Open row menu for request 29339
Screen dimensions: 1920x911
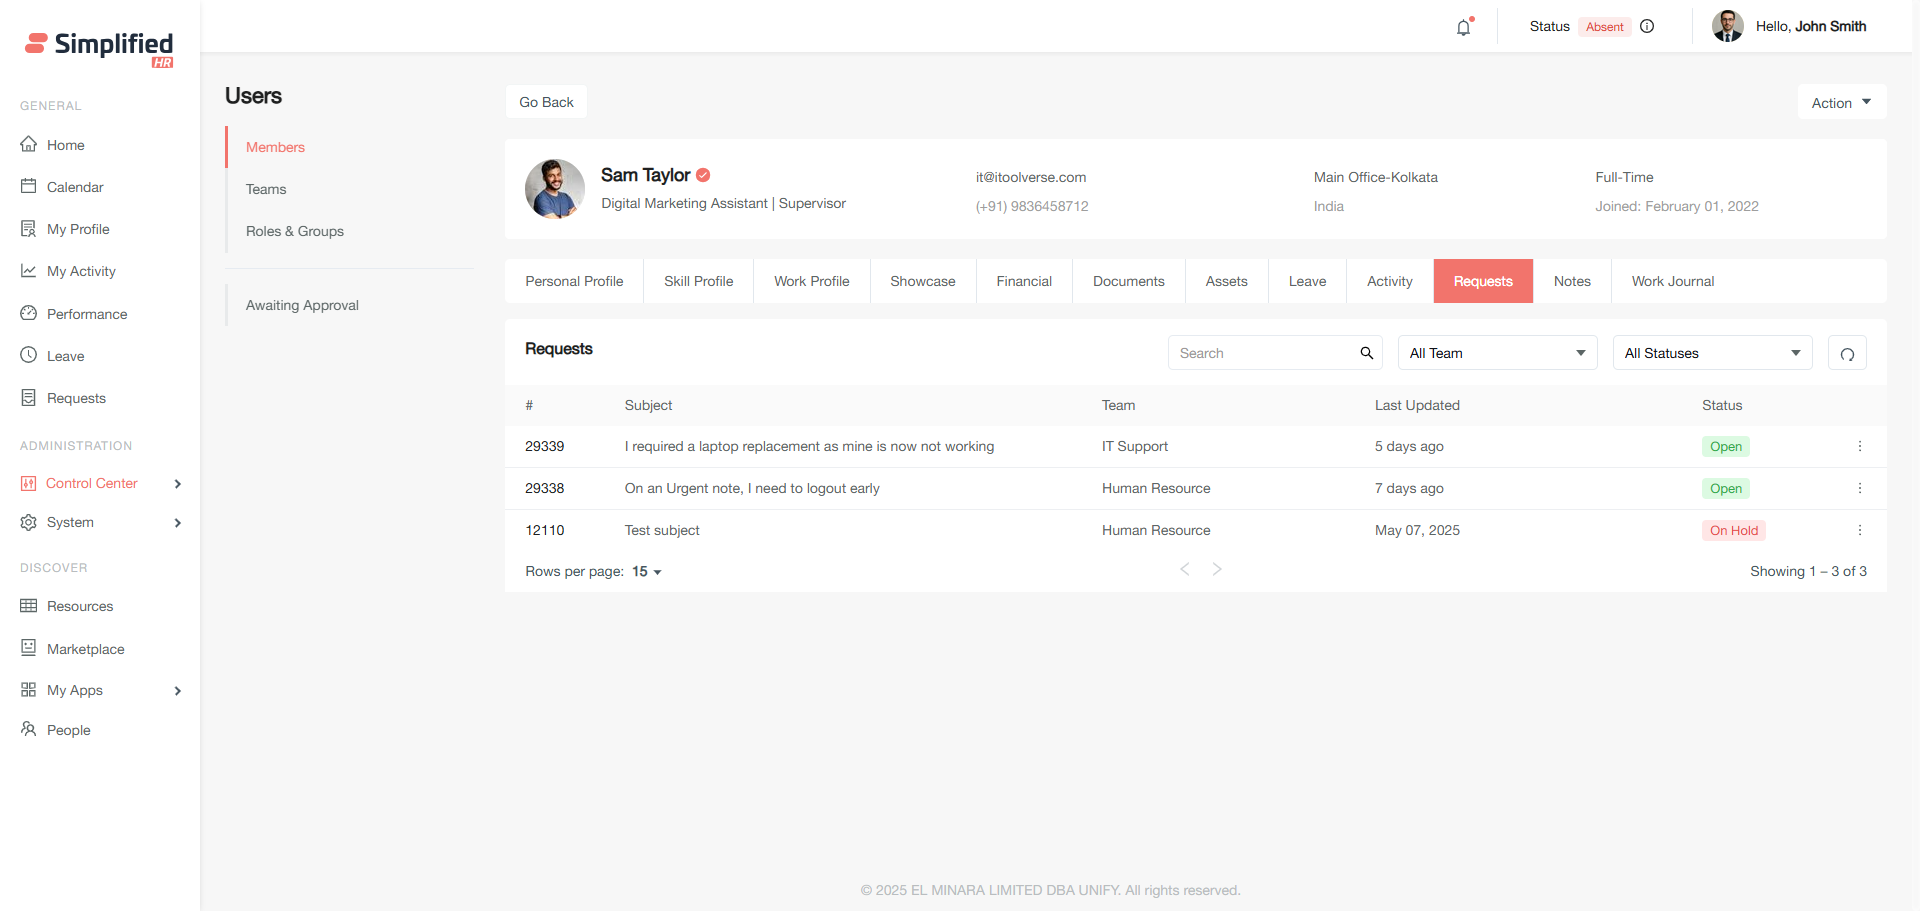1859,447
